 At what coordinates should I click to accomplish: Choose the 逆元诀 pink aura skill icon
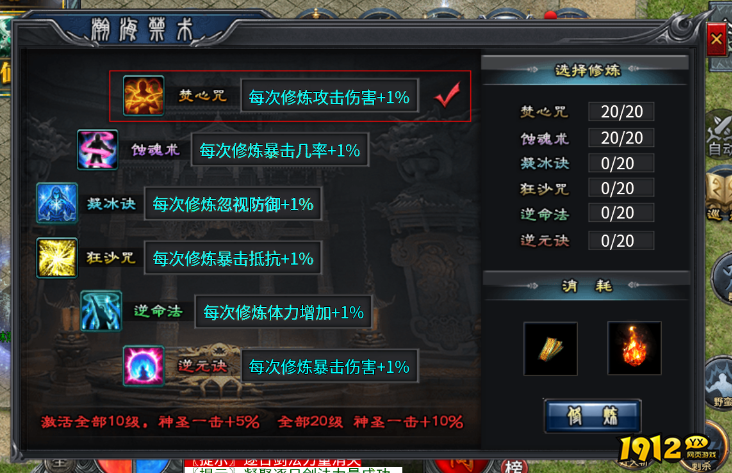143,366
